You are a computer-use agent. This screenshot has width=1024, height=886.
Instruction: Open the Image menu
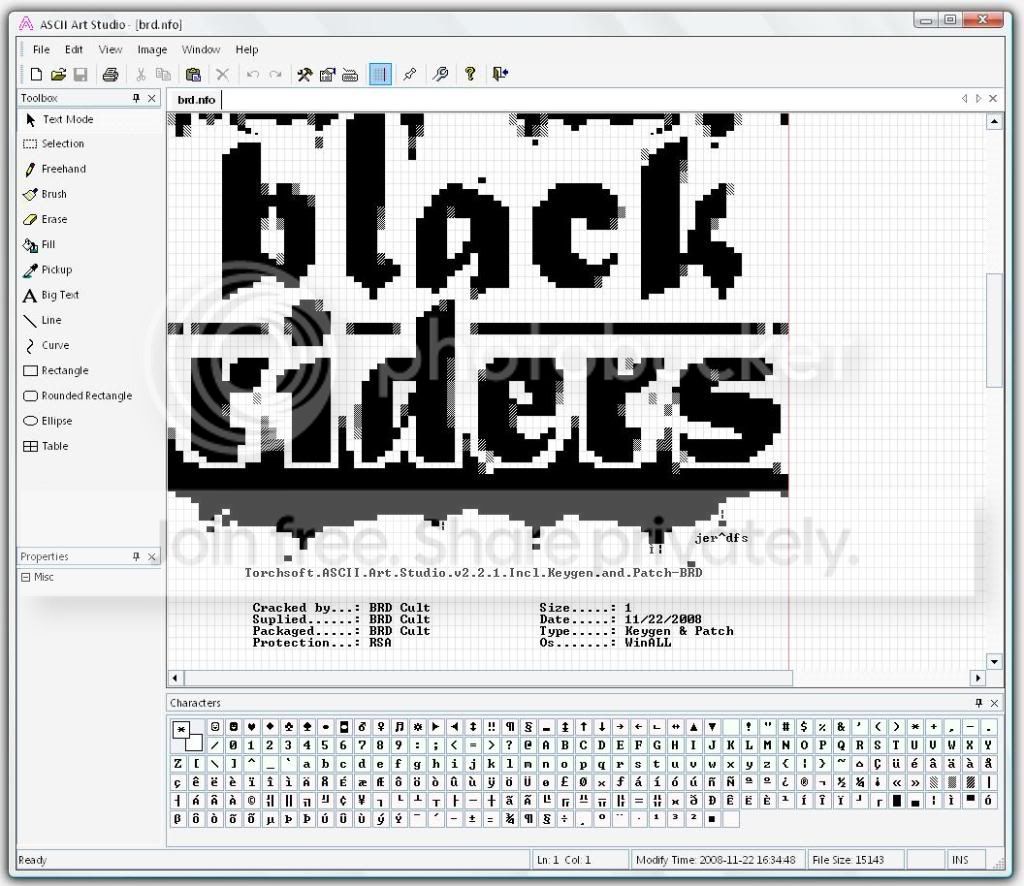point(152,50)
